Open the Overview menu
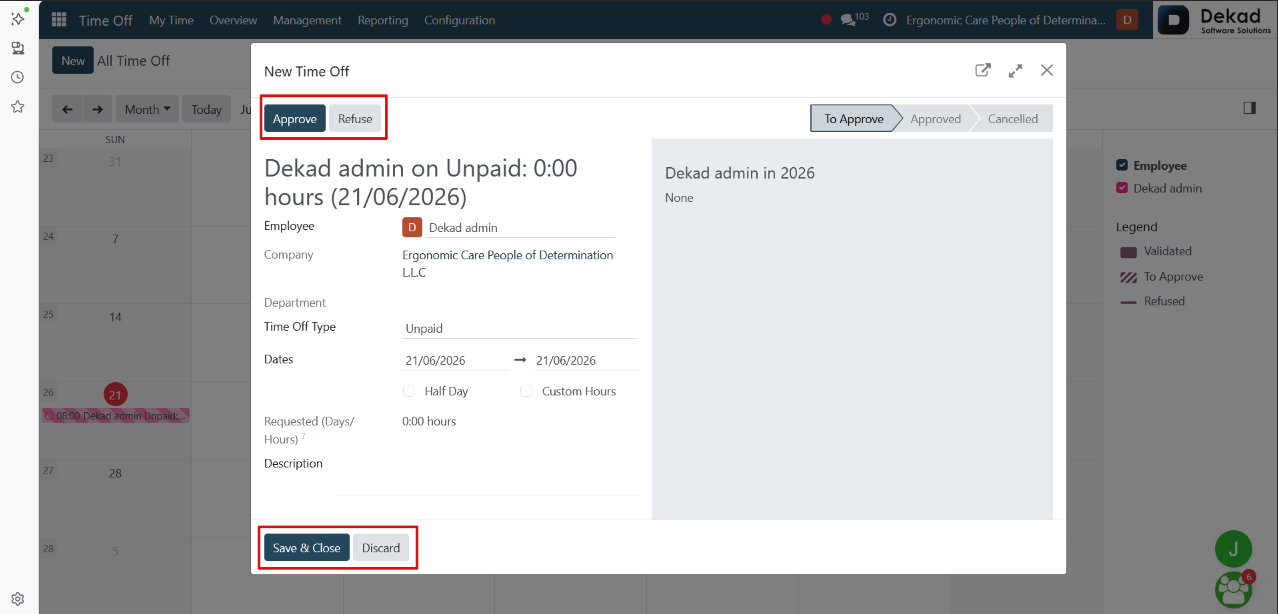This screenshot has width=1278, height=614. tap(233, 20)
